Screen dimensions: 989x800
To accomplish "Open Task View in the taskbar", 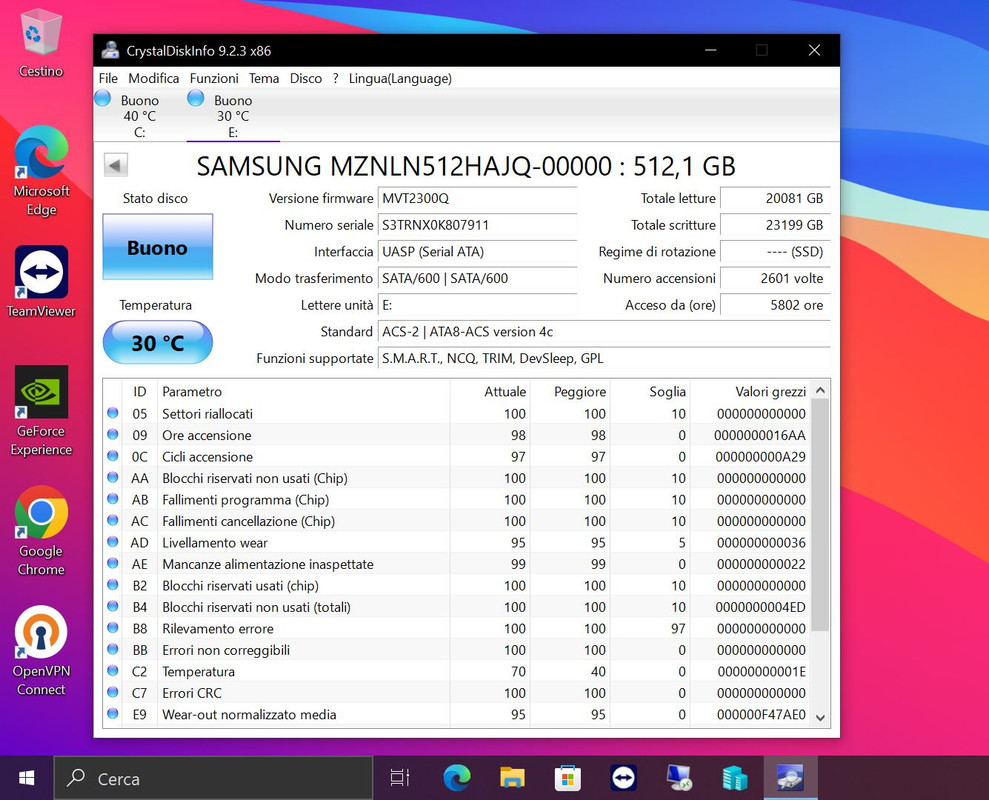I will coord(400,778).
